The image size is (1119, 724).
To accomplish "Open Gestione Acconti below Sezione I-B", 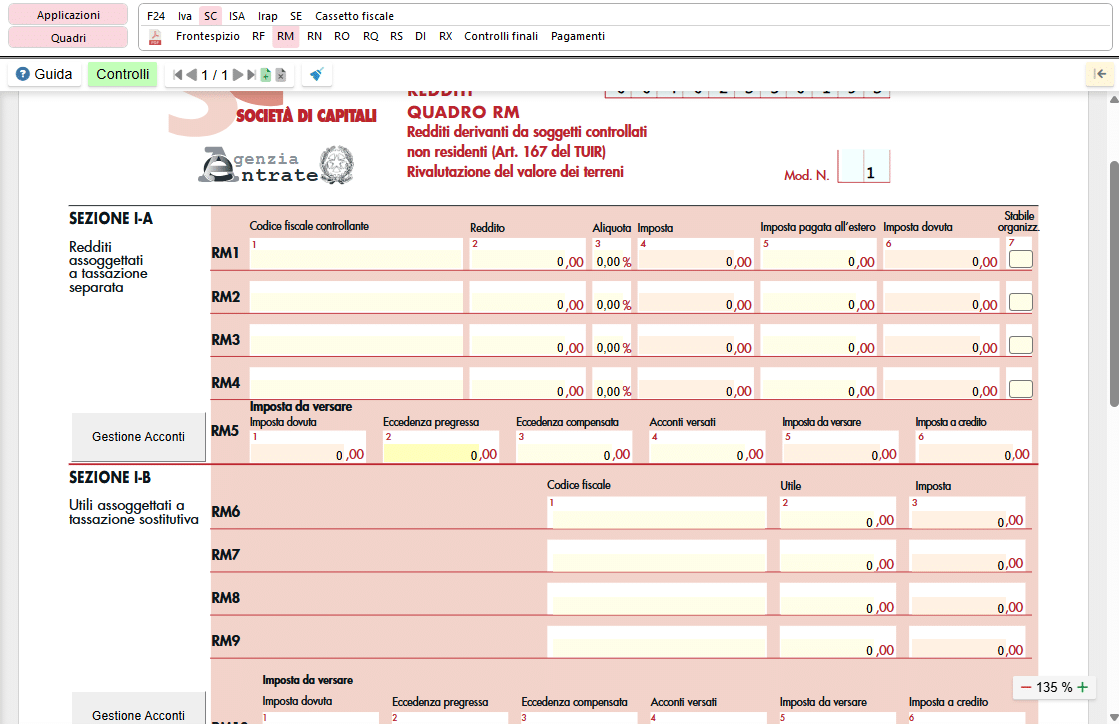I will 138,708.
